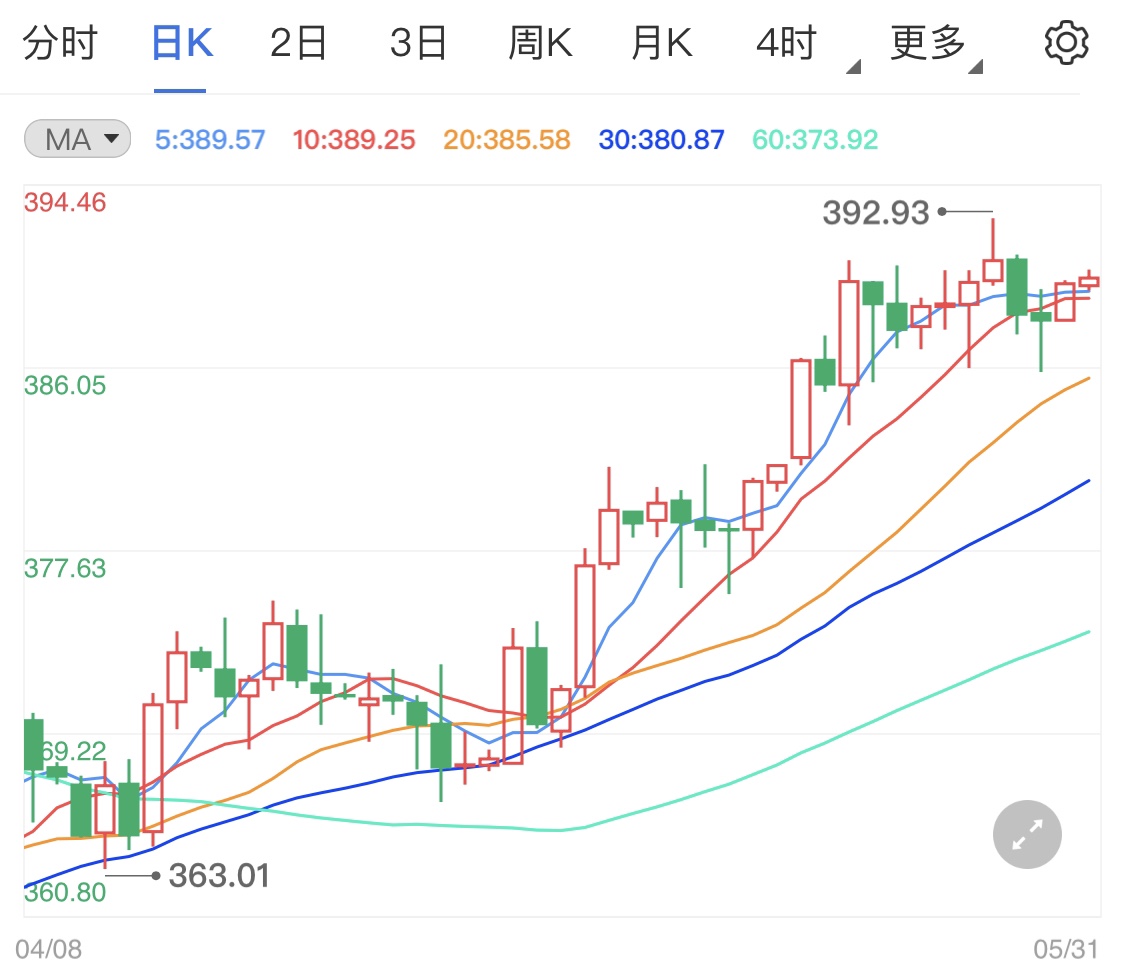Click the low price label 363.01
Image resolution: width=1125 pixels, height=976 pixels.
220,876
